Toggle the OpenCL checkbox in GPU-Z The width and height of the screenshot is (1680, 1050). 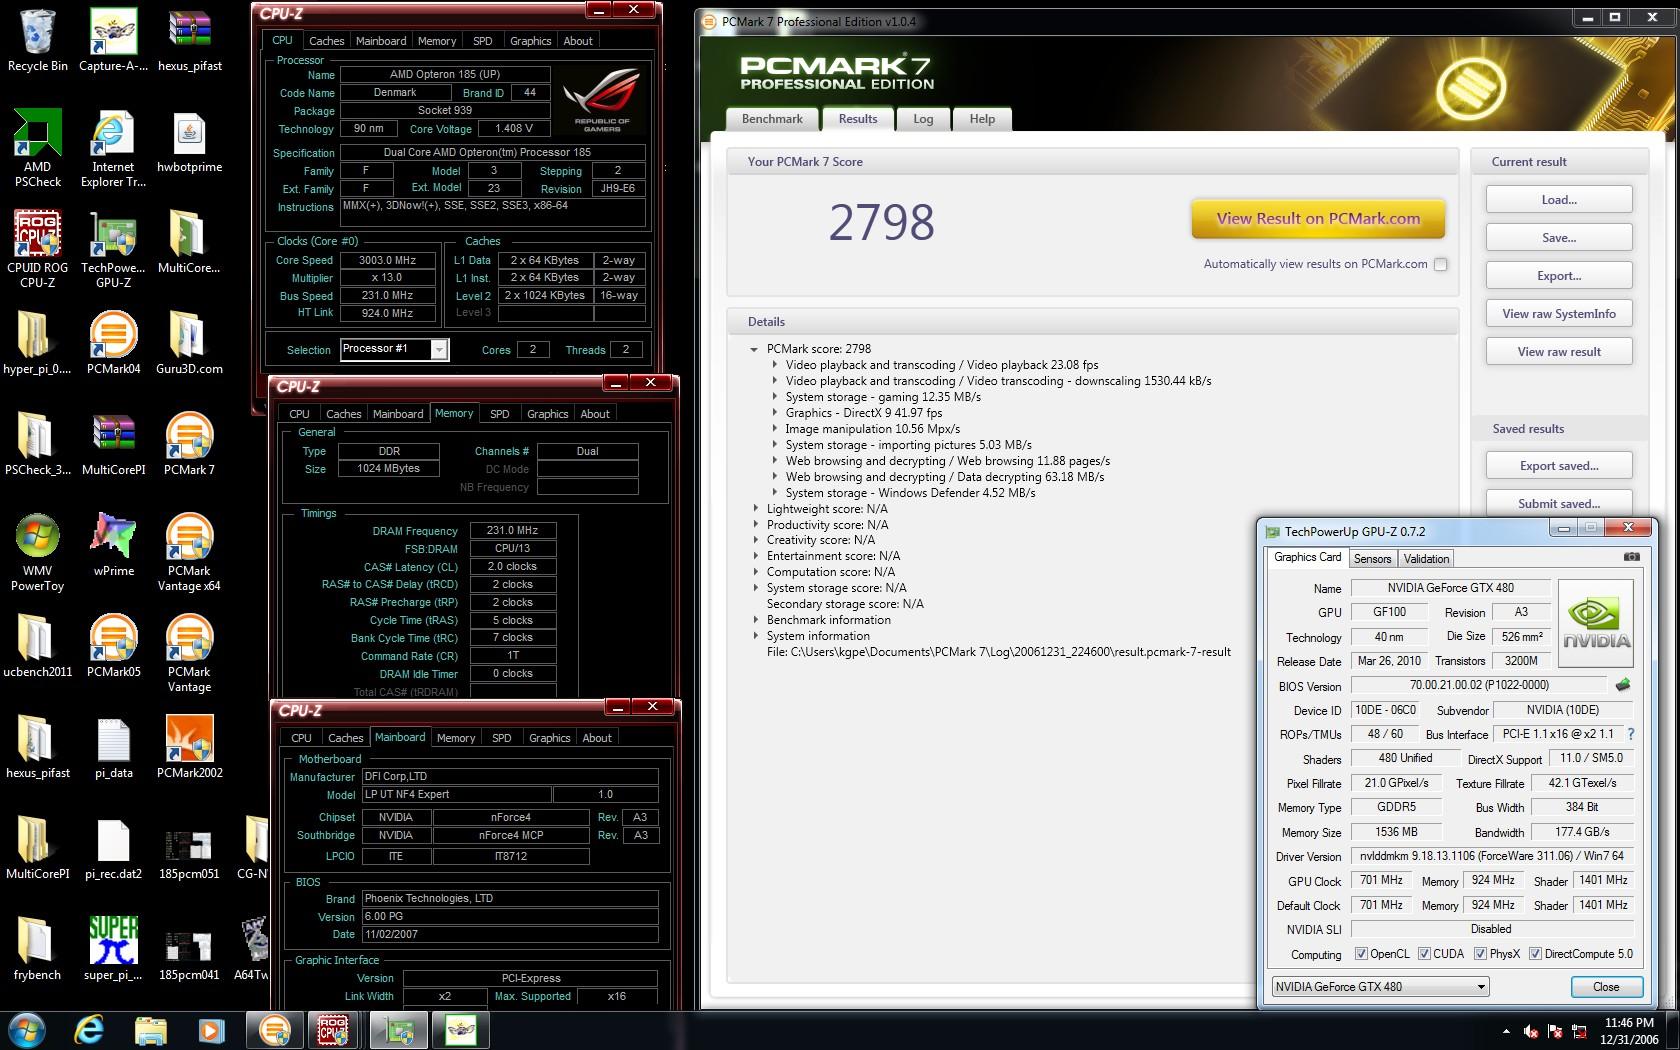pos(1360,954)
